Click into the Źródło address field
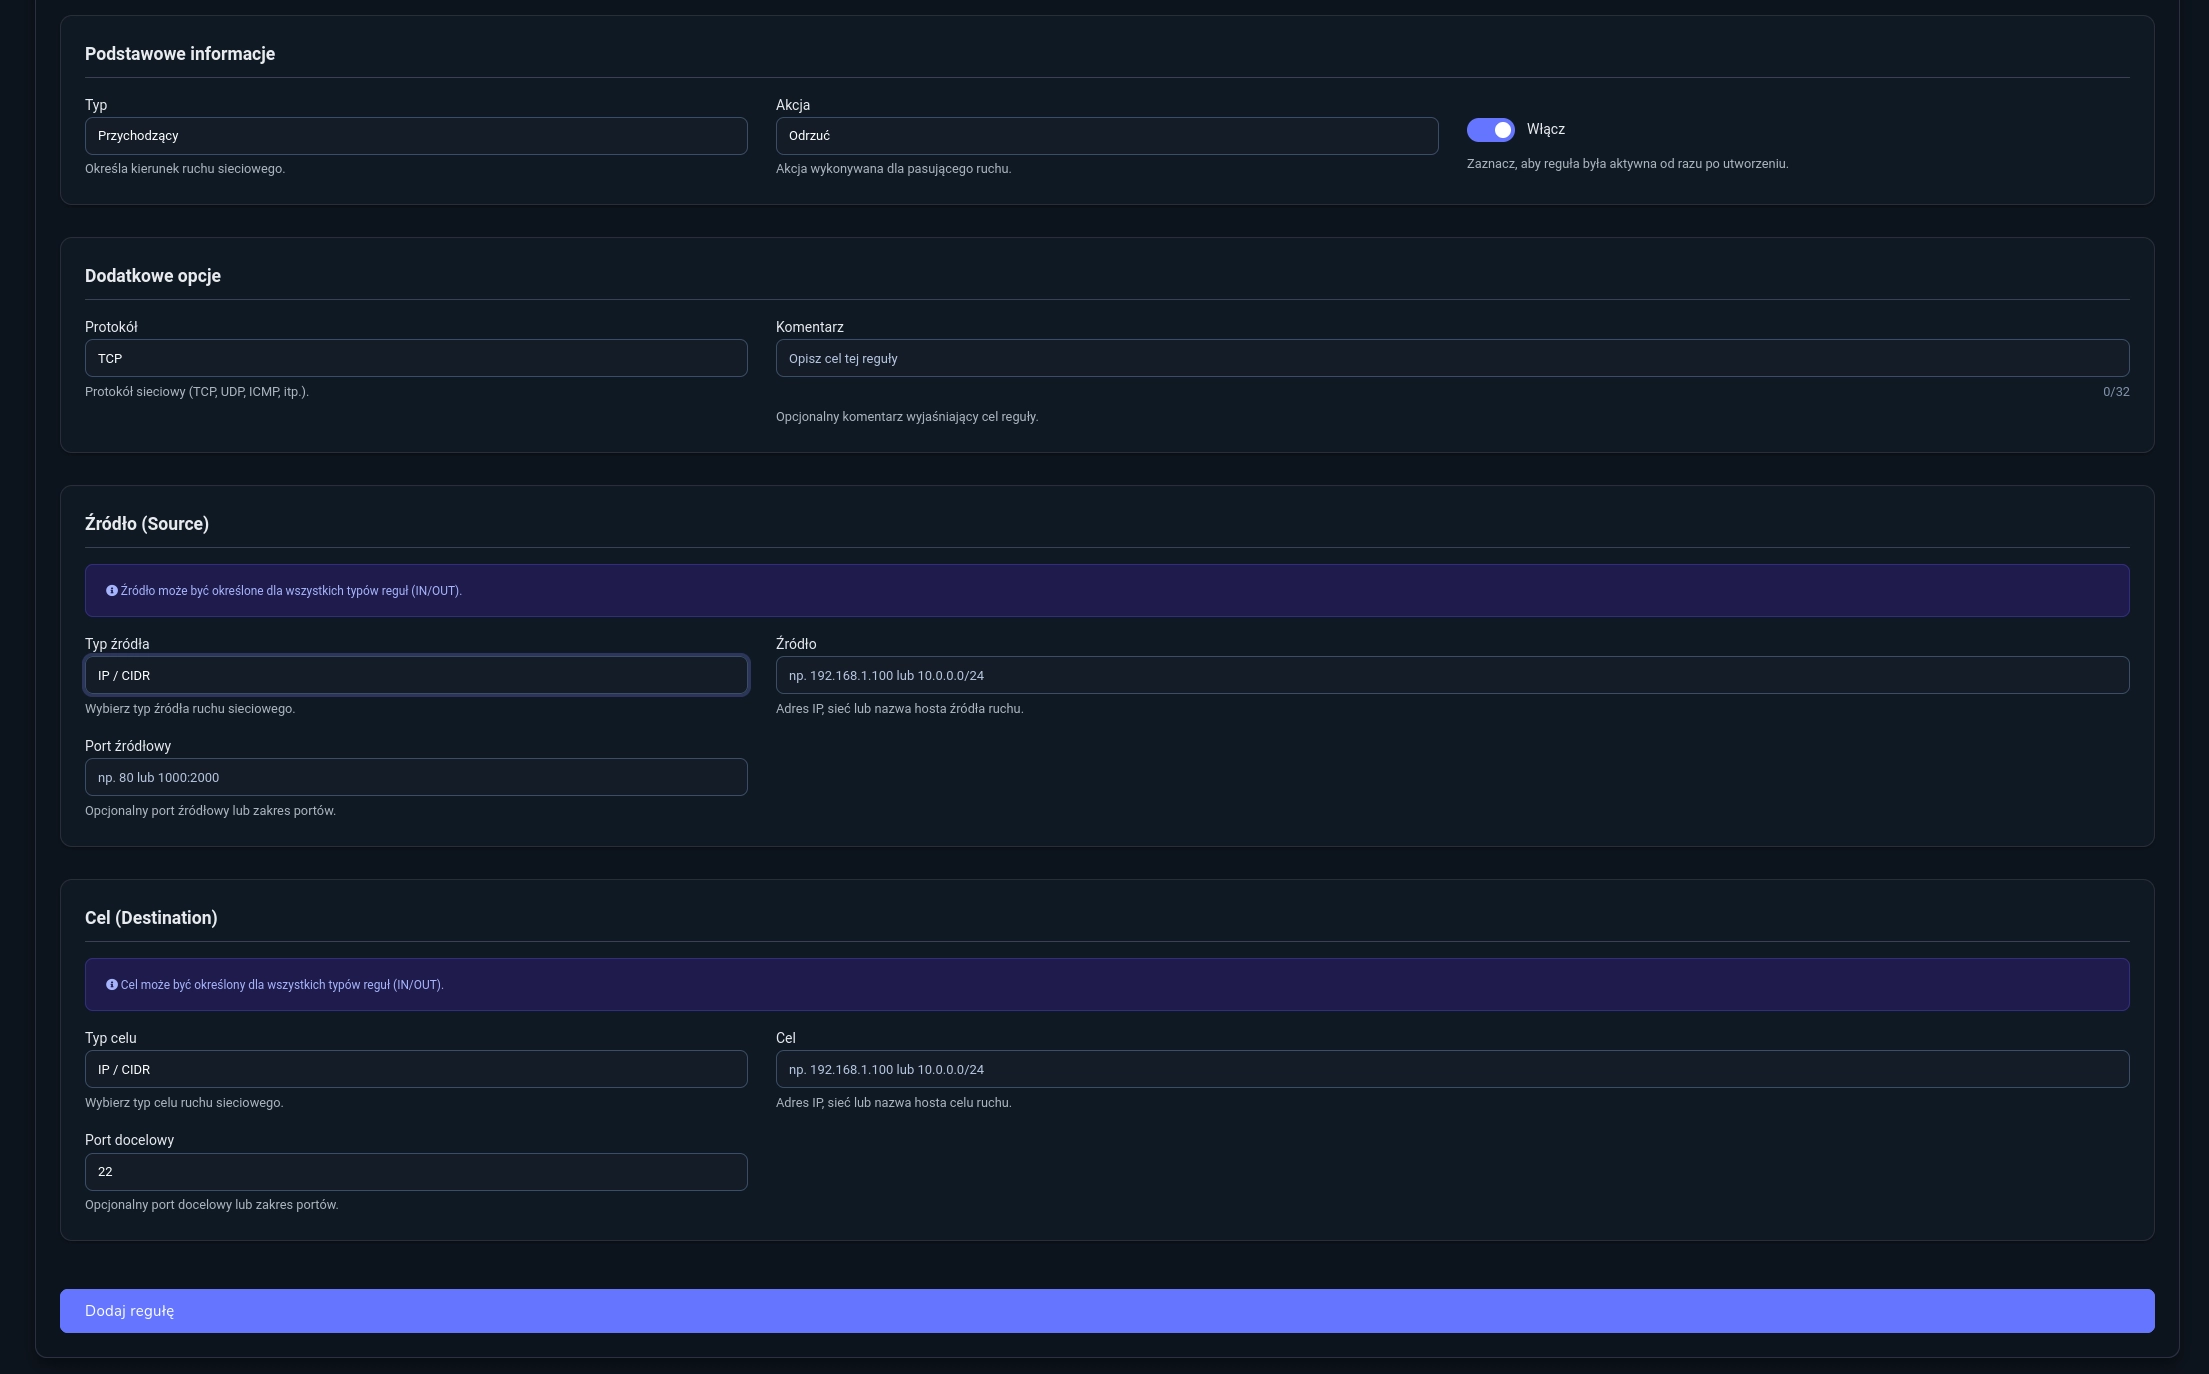Viewport: 2209px width, 1374px height. (1452, 676)
